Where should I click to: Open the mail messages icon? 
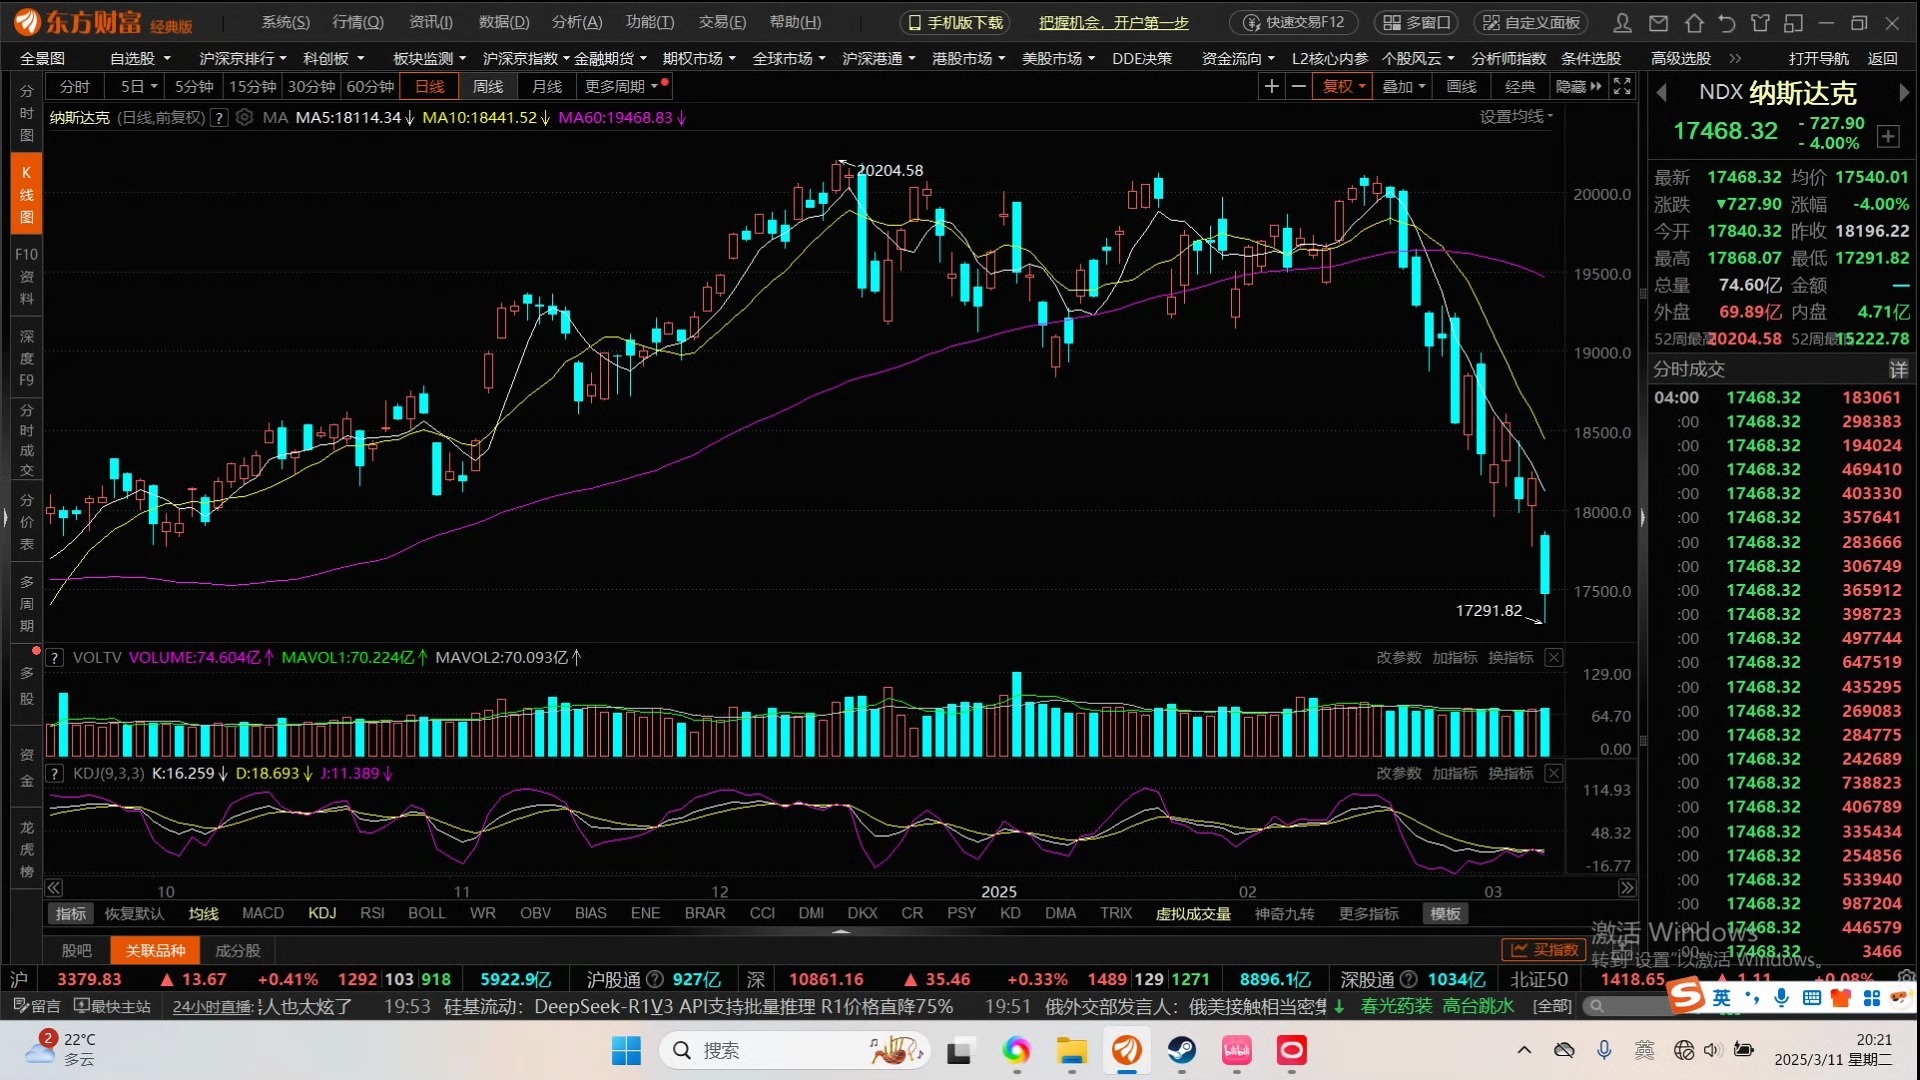(x=1658, y=22)
